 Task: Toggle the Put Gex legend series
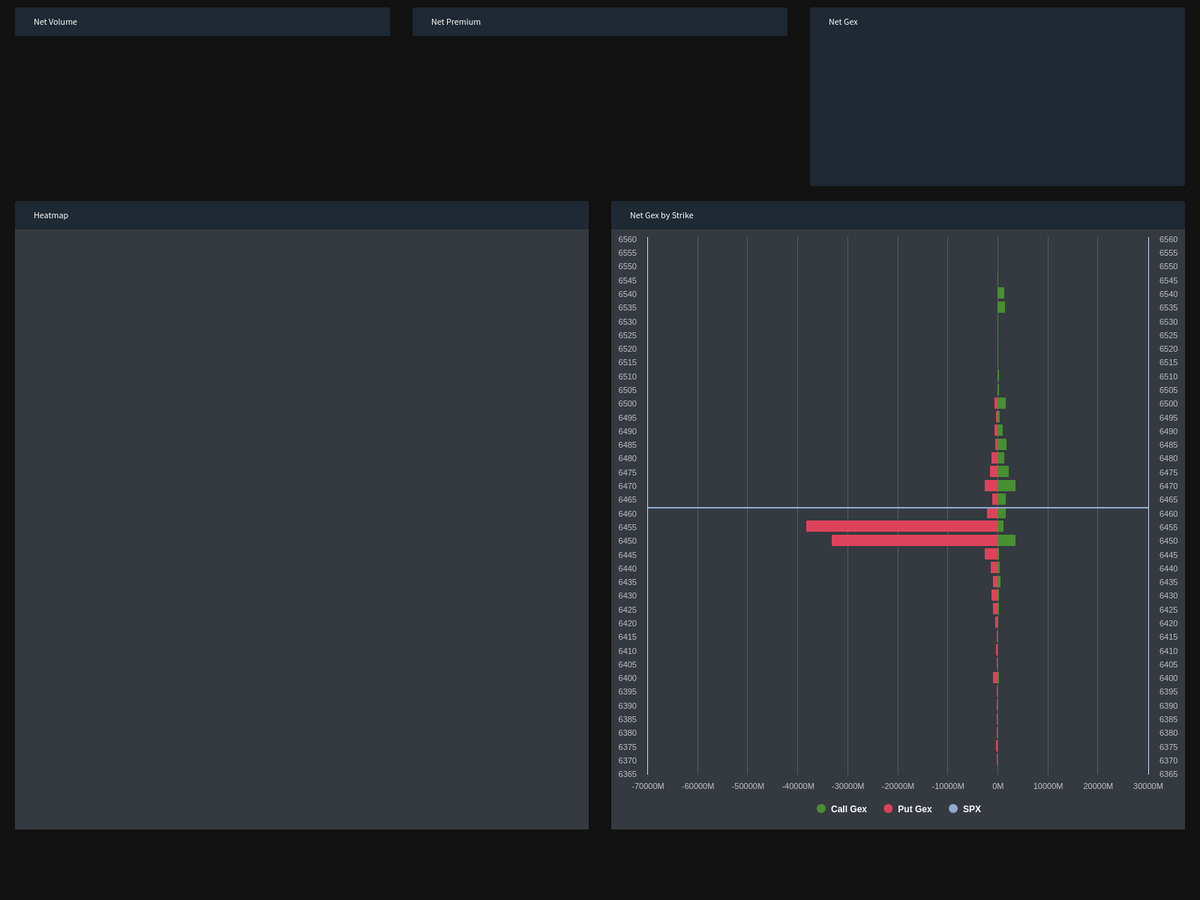(908, 809)
